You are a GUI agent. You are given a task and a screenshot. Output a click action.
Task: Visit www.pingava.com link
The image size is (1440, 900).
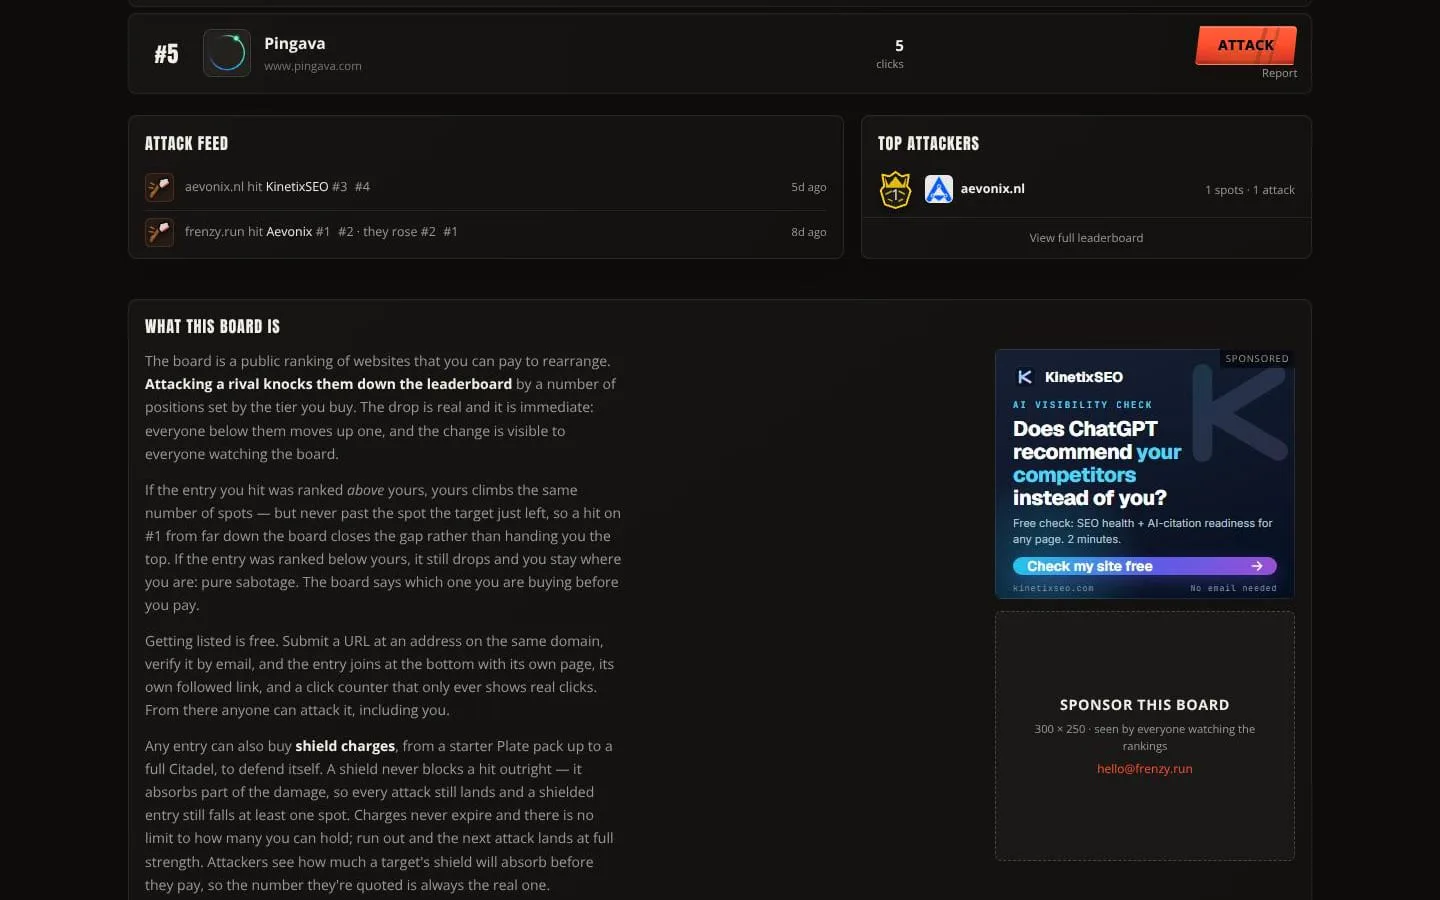(x=313, y=66)
